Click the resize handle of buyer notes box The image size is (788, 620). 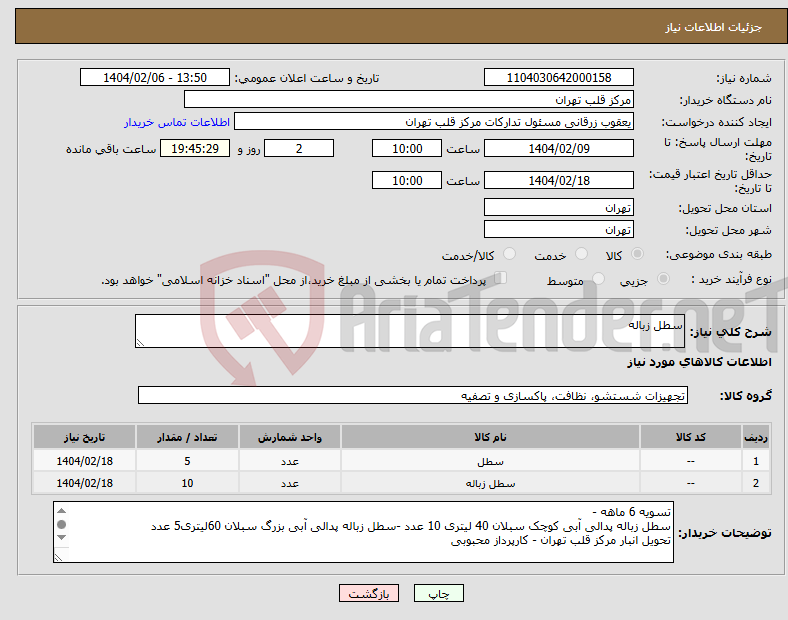(x=58, y=557)
